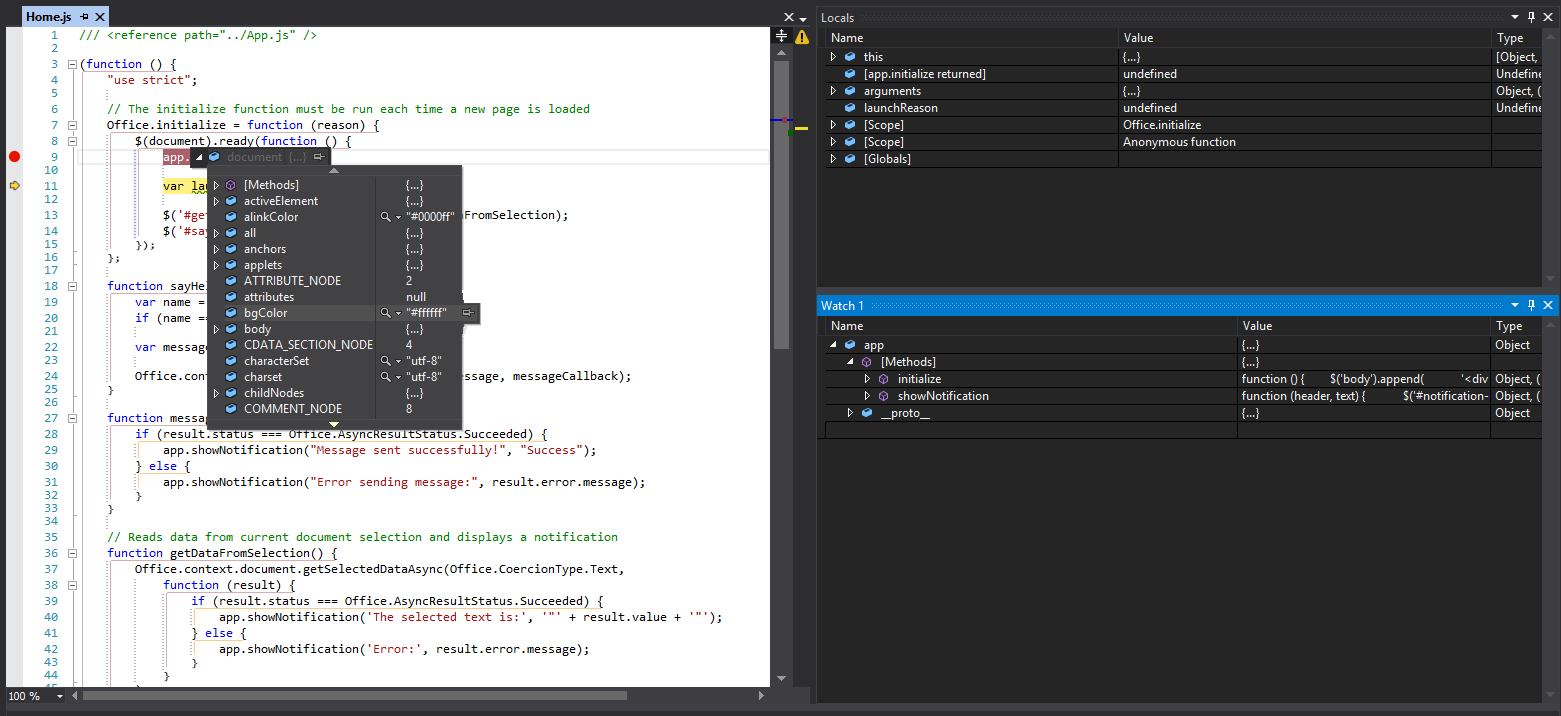The image size is (1561, 716).
Task: Collapse the [Methods] node under app in Watch 1
Action: tap(849, 361)
